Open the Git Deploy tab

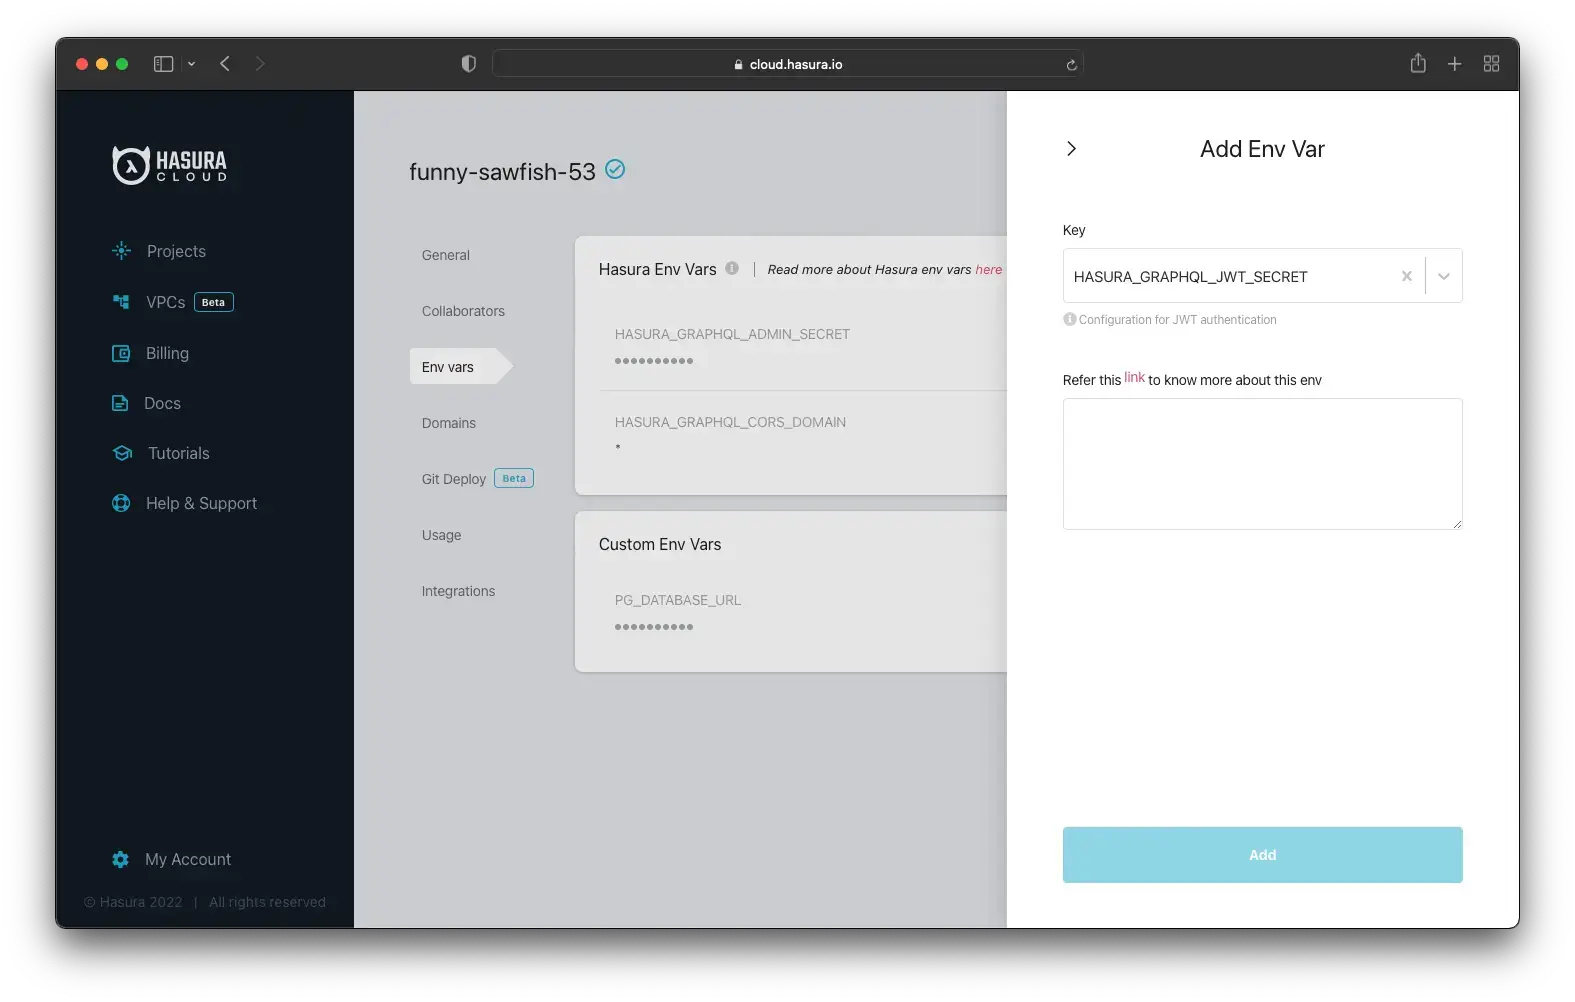coord(454,479)
